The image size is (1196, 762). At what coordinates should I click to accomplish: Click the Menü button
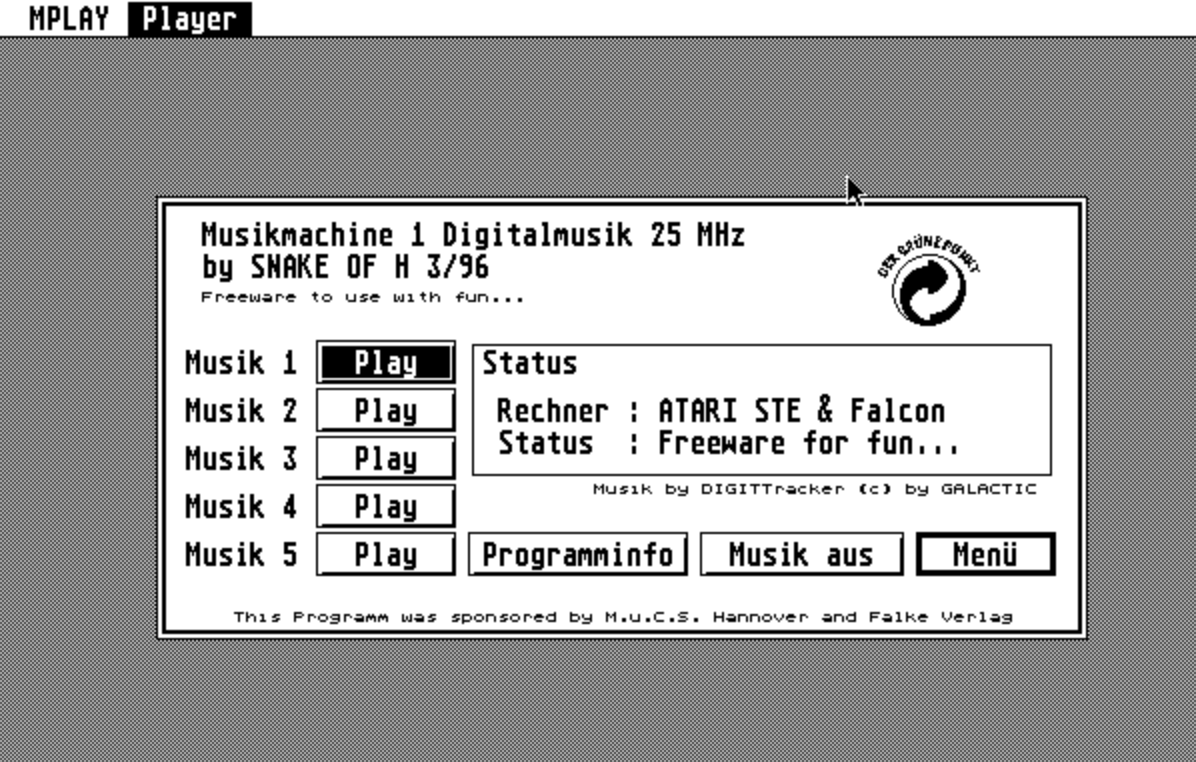pyautogui.click(x=985, y=555)
